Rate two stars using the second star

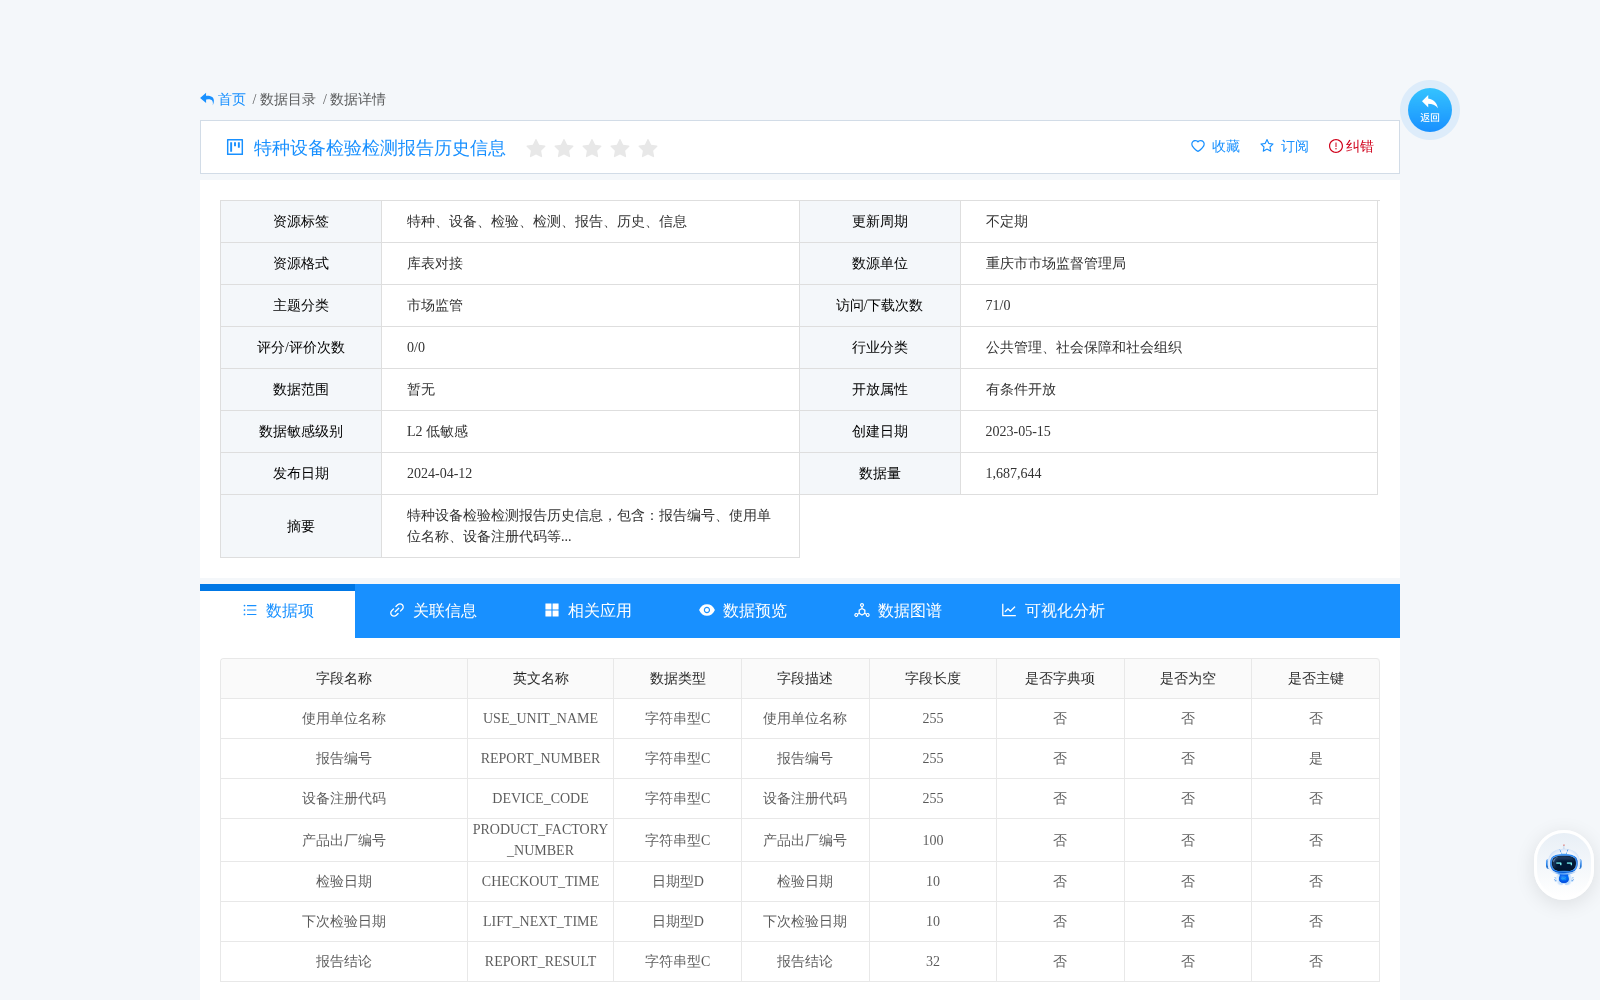pyautogui.click(x=564, y=148)
